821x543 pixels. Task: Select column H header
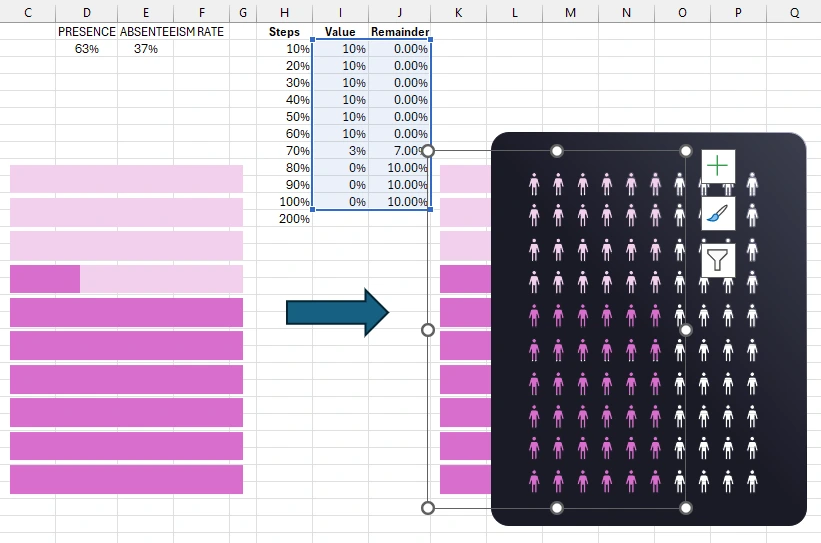click(284, 13)
